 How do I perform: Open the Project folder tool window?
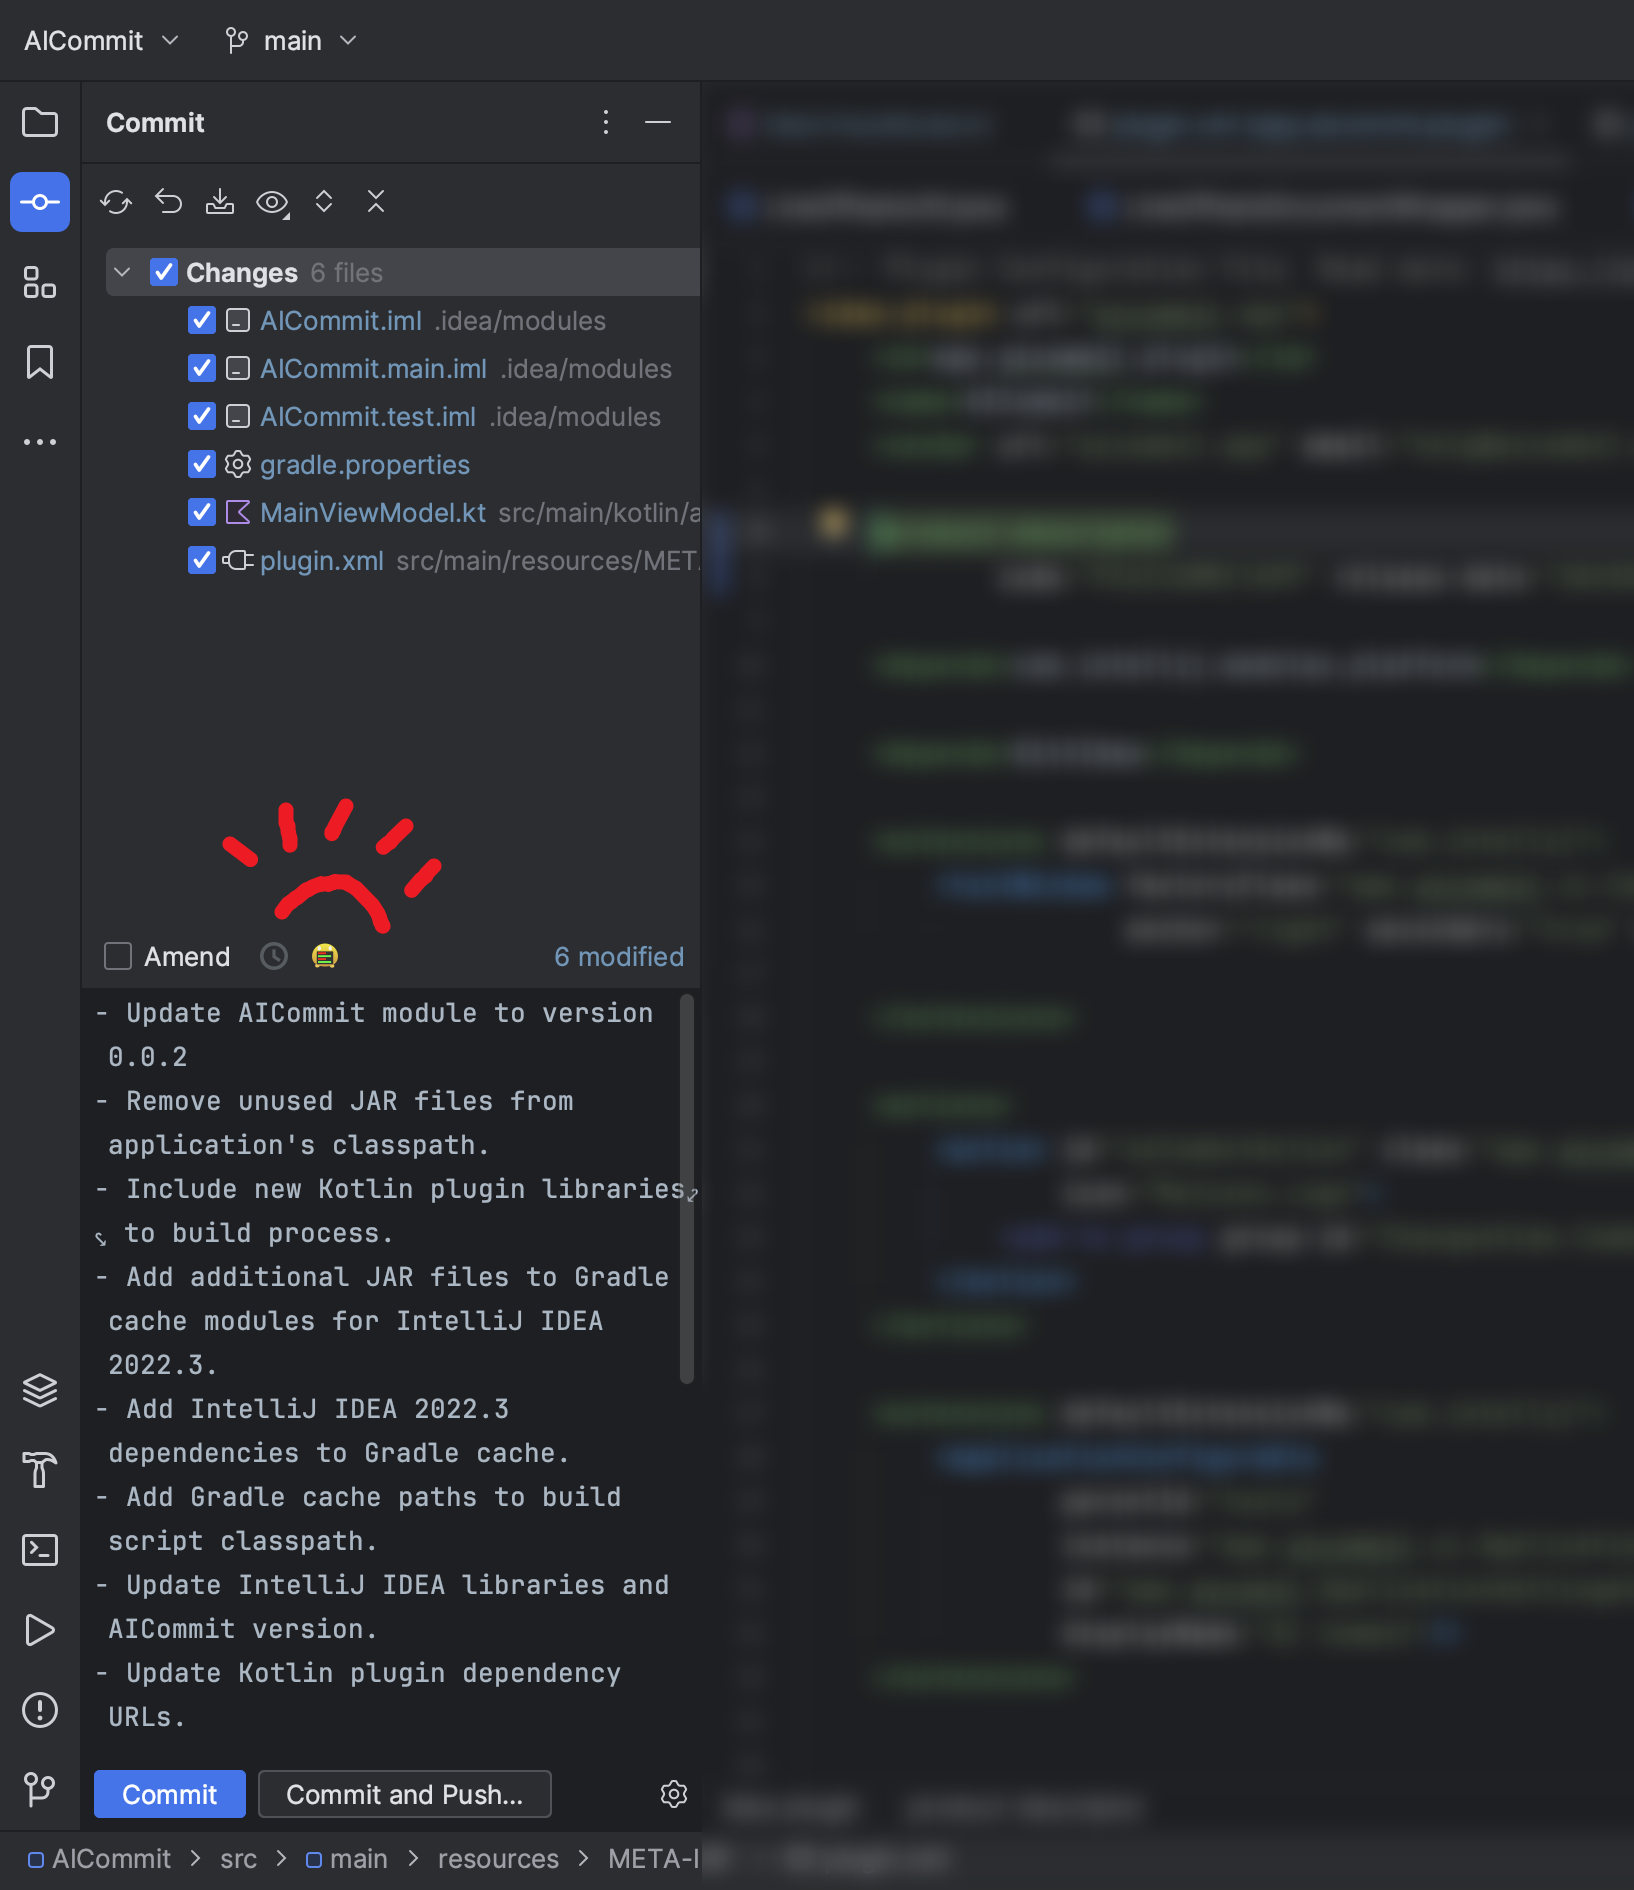[x=40, y=122]
